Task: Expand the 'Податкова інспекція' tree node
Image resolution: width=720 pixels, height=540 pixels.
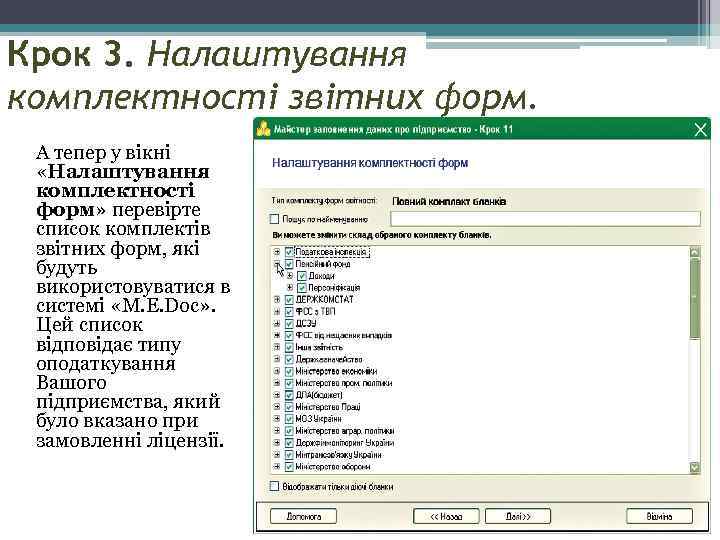Action: pos(277,252)
